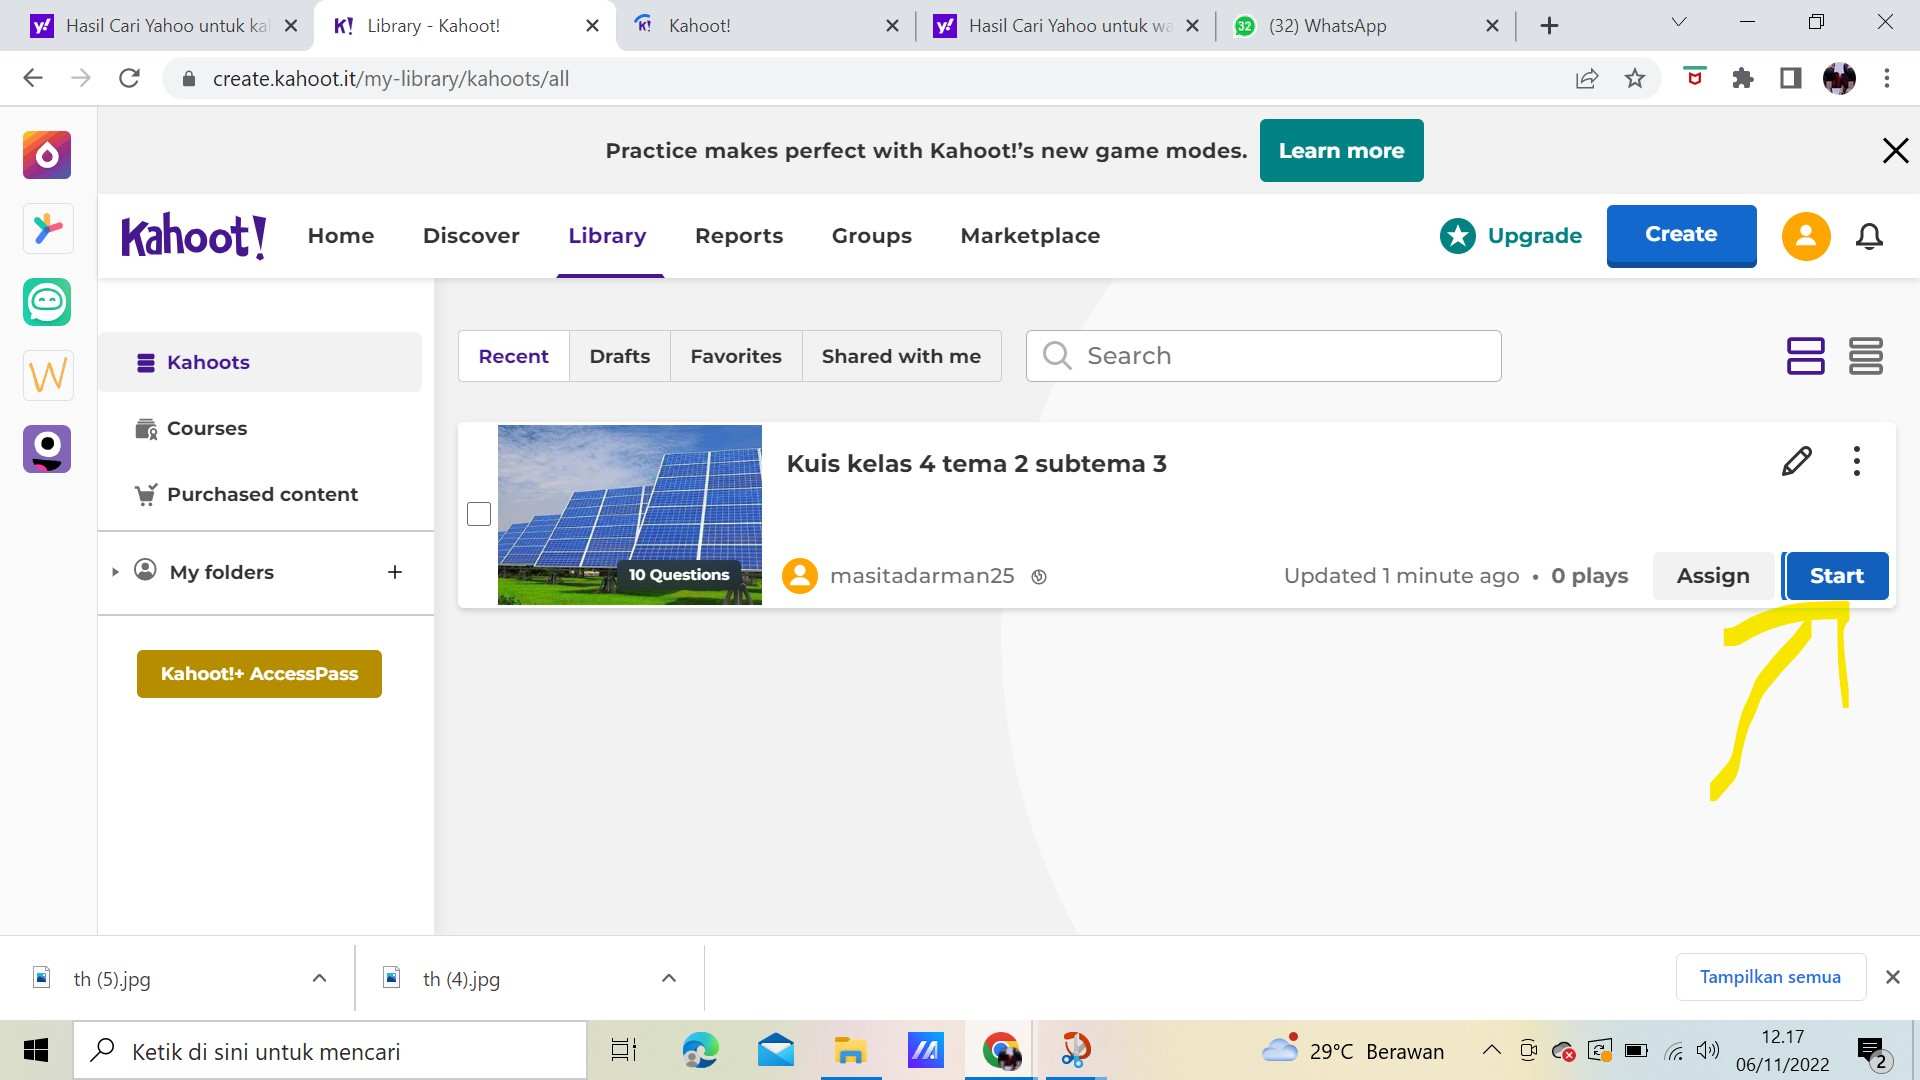
Task: Open the Chrome tab search chevron
Action: tap(1679, 22)
